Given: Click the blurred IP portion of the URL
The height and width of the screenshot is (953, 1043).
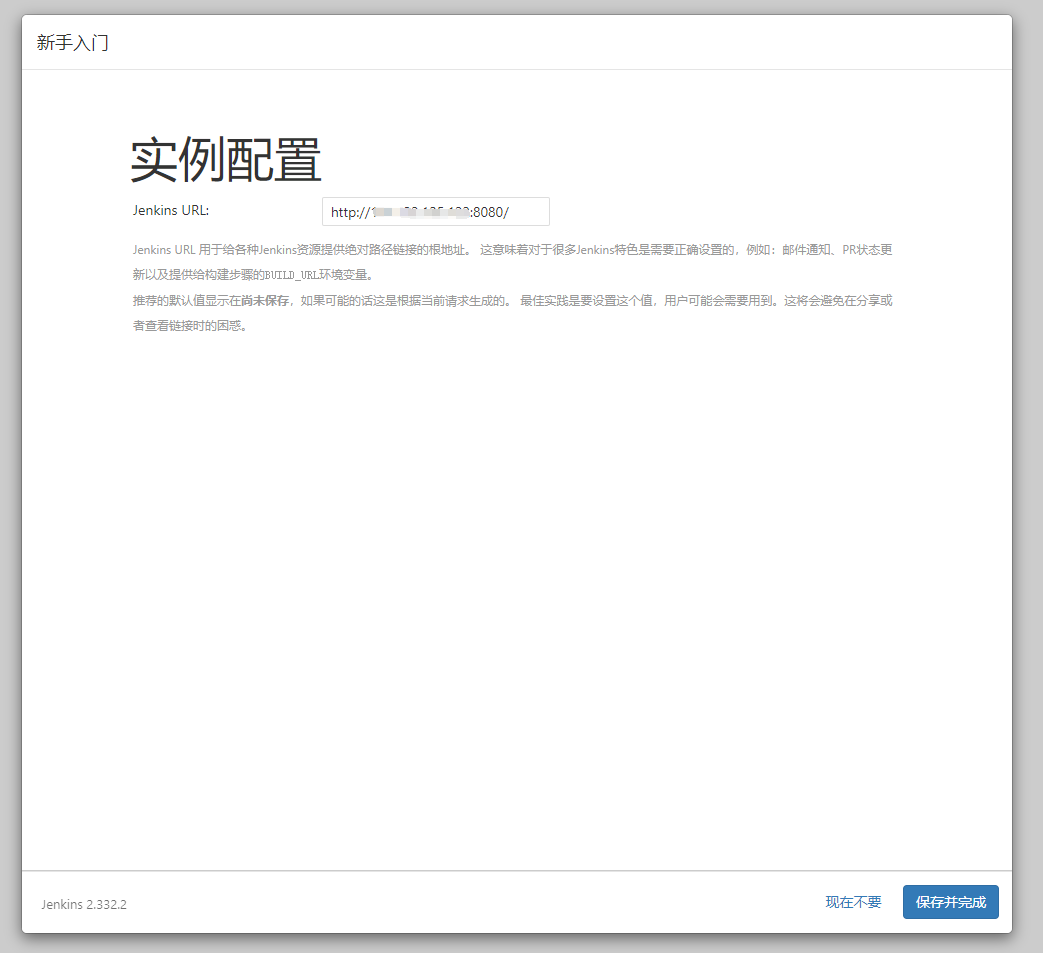Looking at the screenshot, I should point(420,212).
